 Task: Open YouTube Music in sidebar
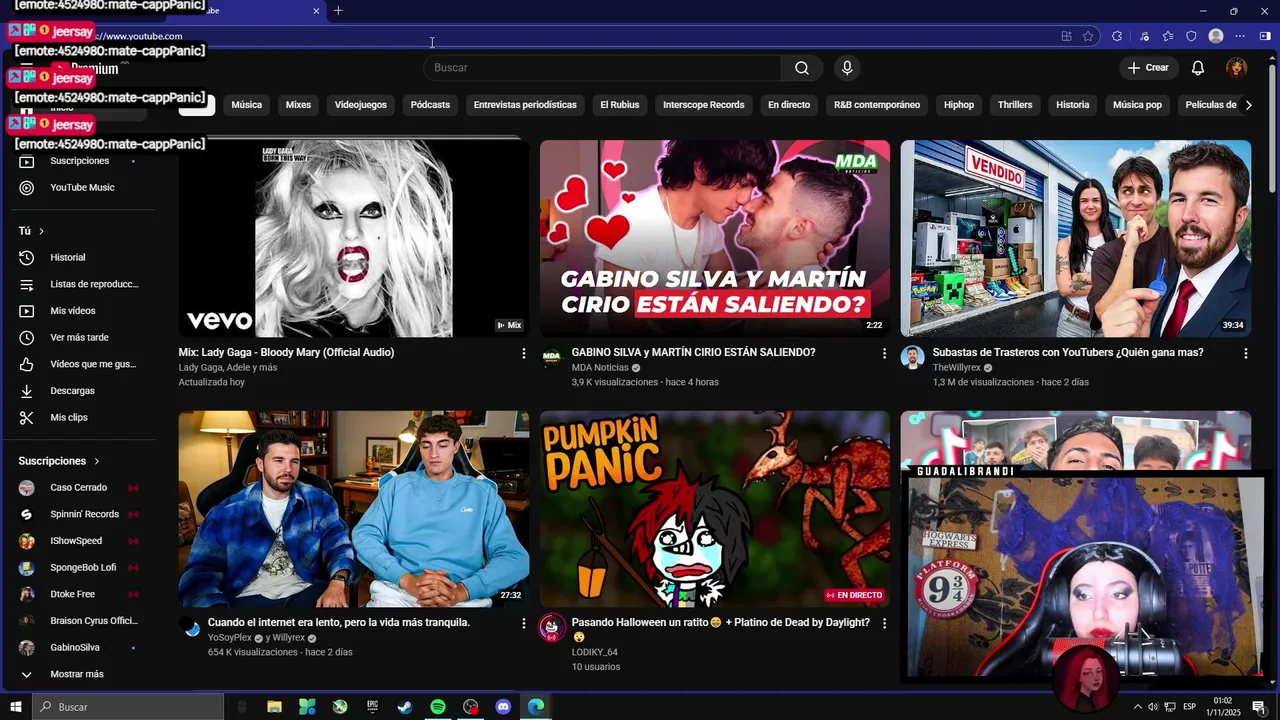pyautogui.click(x=82, y=187)
